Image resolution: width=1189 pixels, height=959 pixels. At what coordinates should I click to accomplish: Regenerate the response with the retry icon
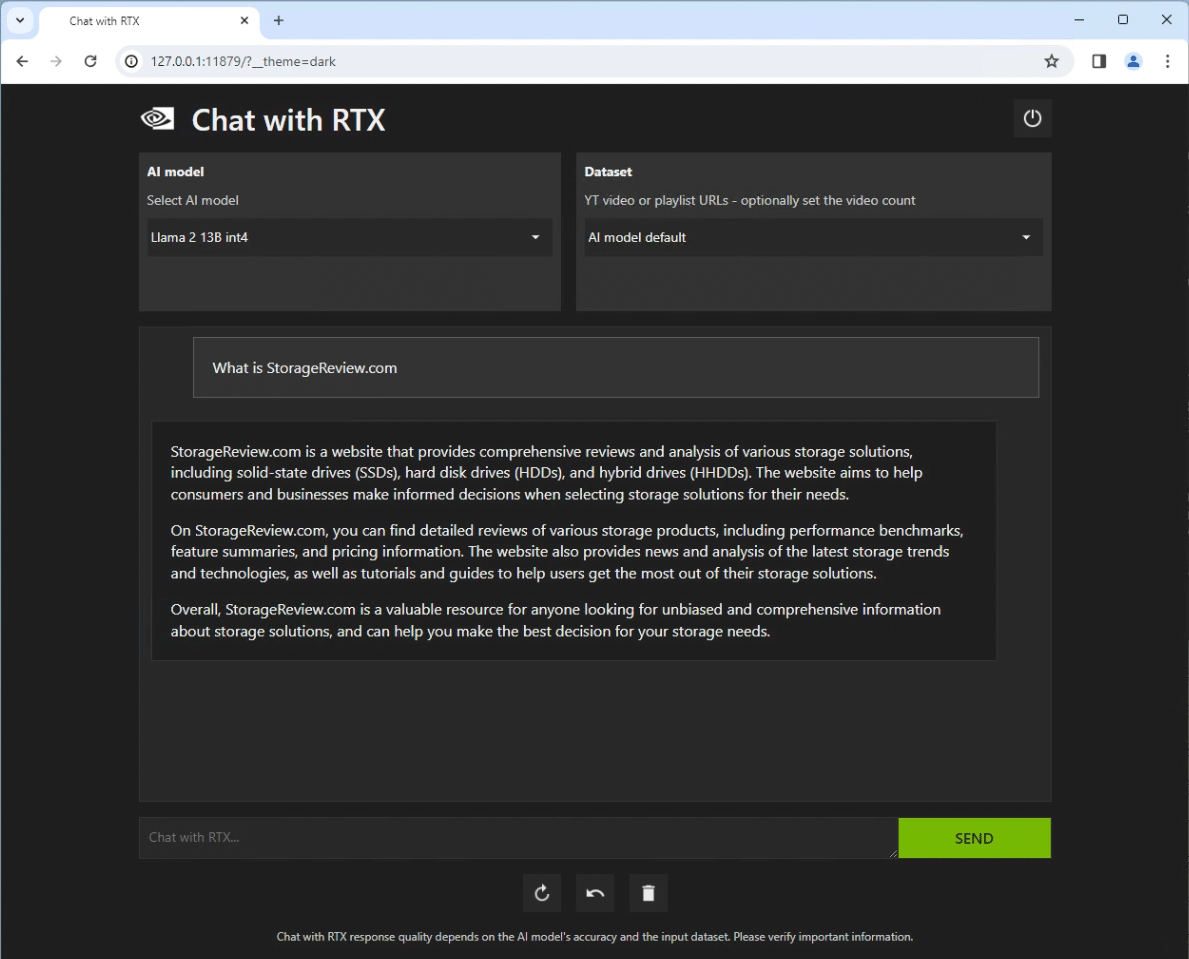point(541,893)
